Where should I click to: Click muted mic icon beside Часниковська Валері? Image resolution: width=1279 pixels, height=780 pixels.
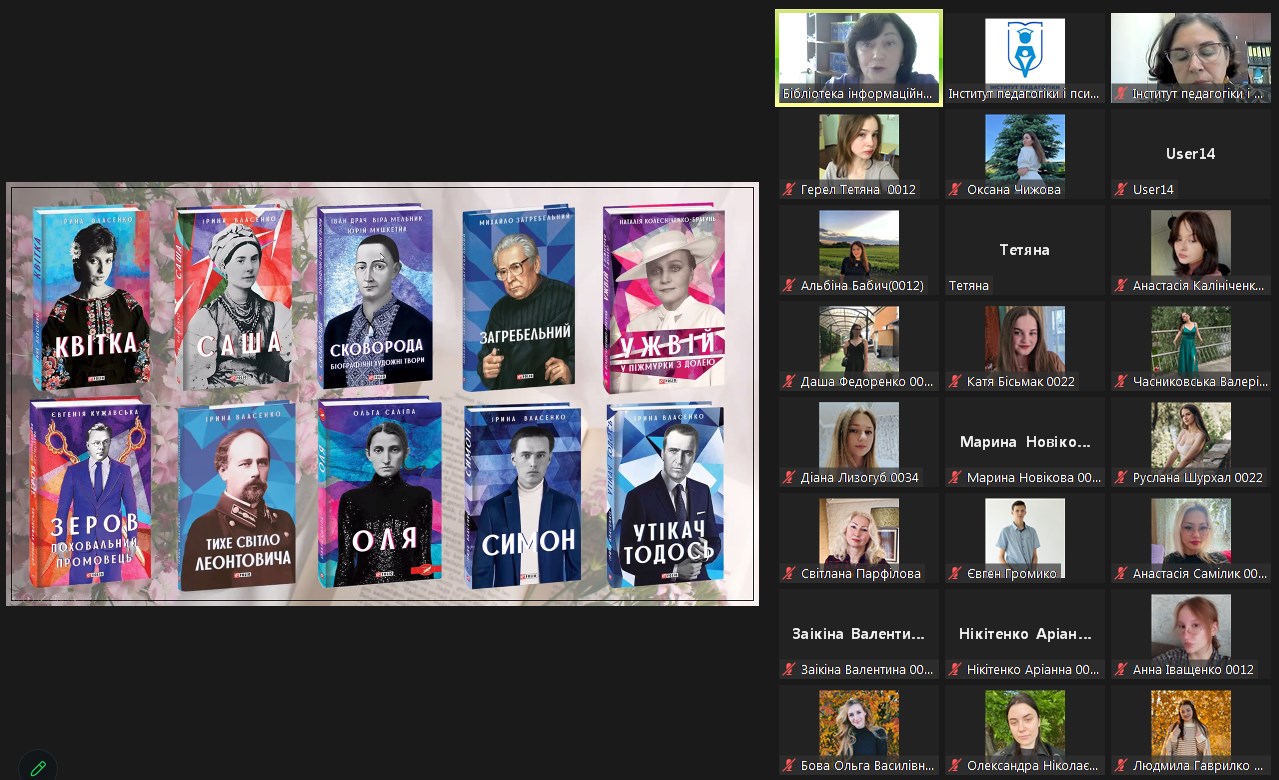[x=1122, y=382]
